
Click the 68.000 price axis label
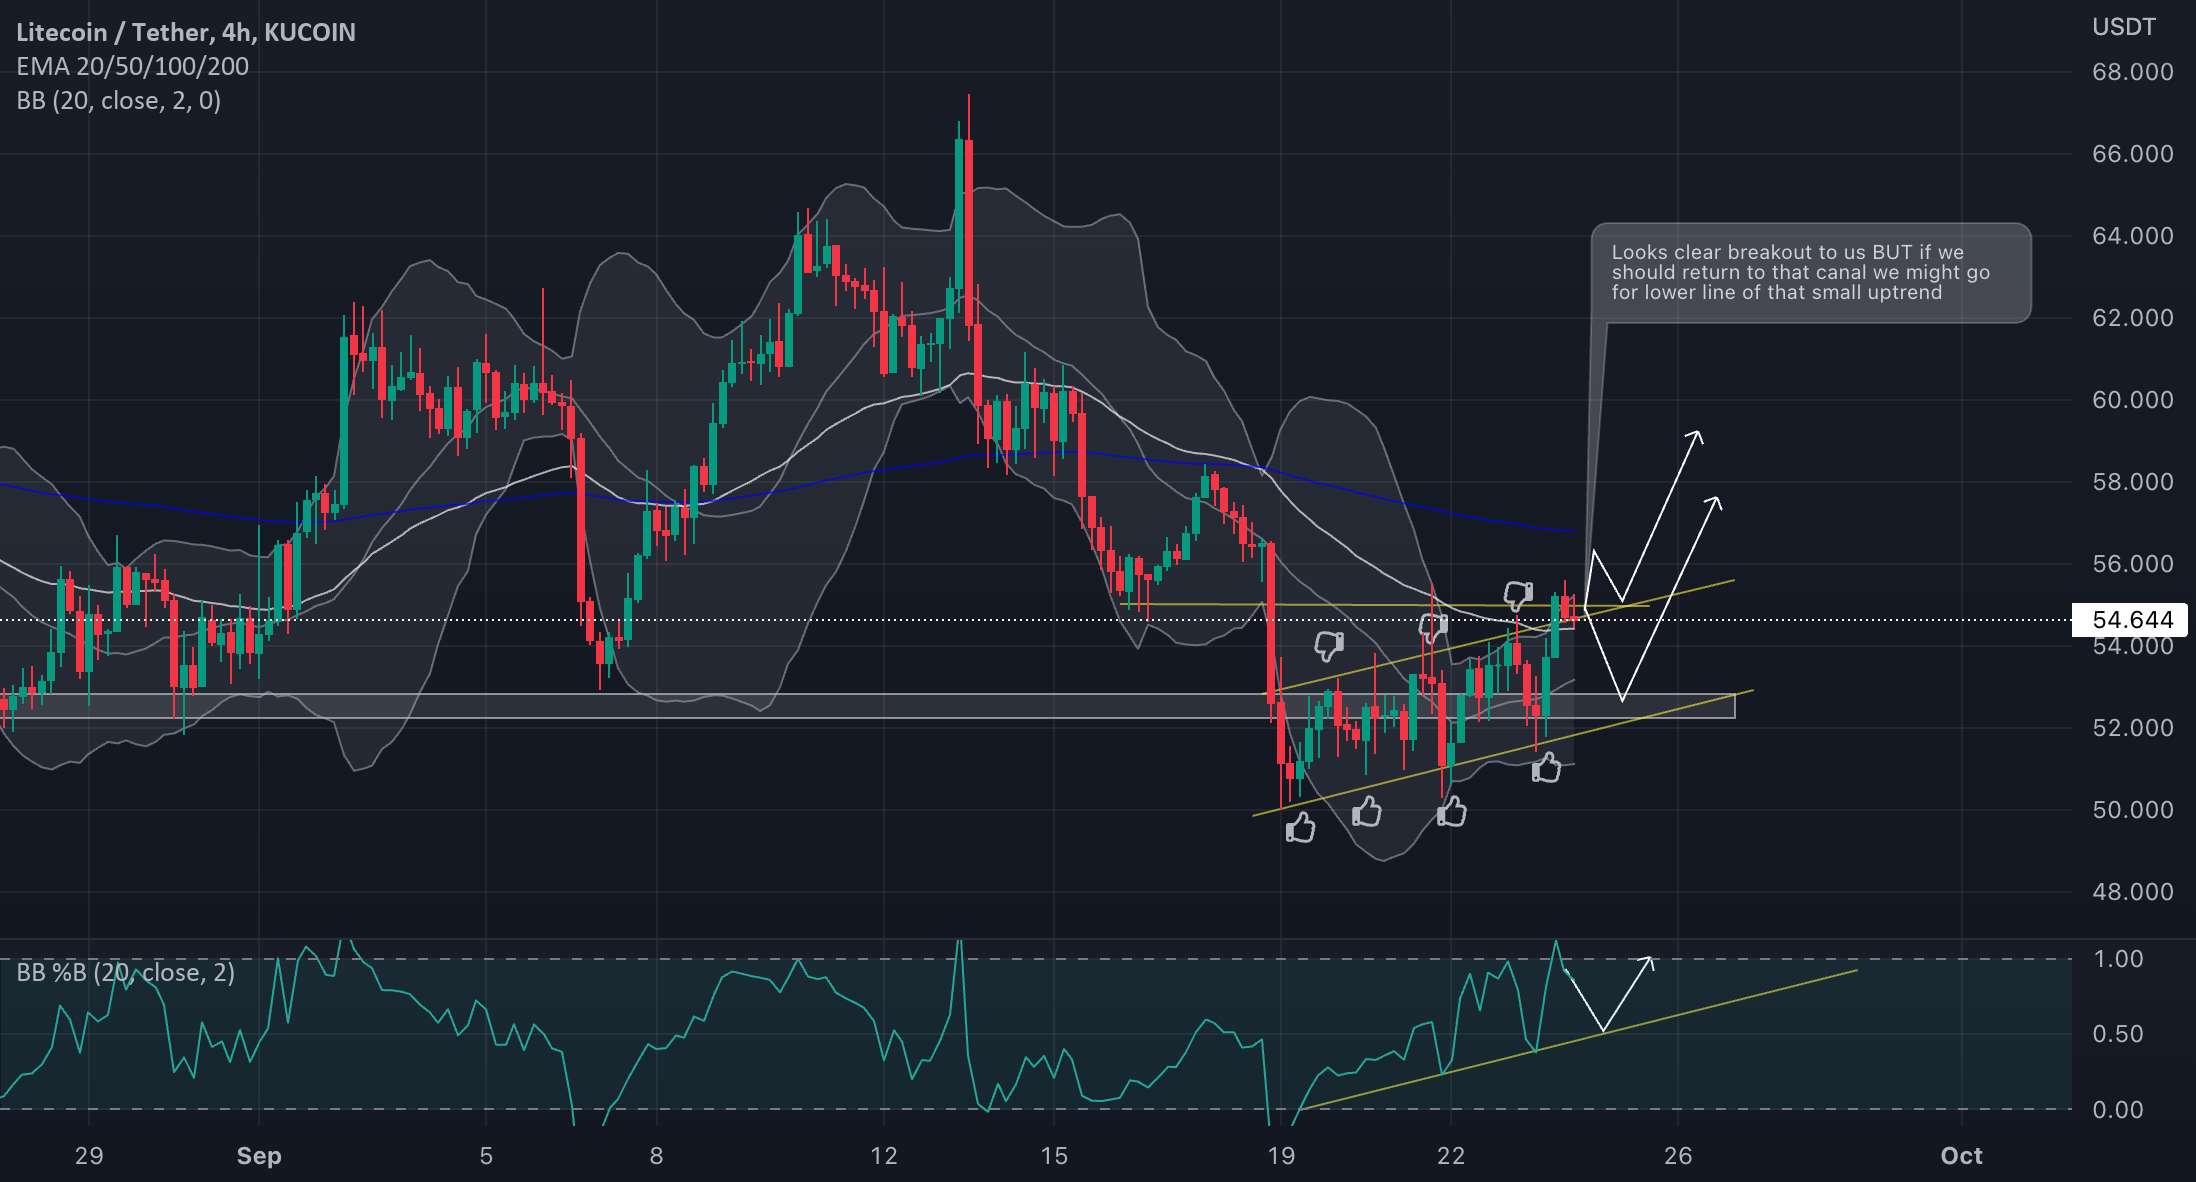(x=2132, y=72)
